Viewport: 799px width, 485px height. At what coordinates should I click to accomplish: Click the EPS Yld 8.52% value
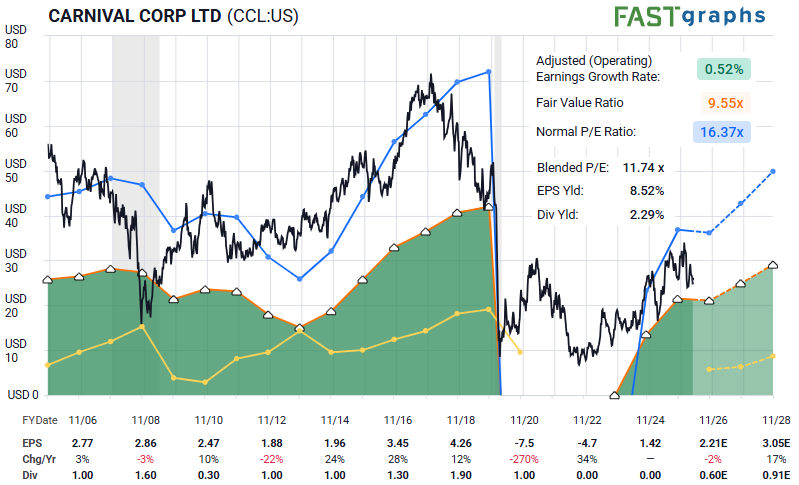(x=647, y=191)
